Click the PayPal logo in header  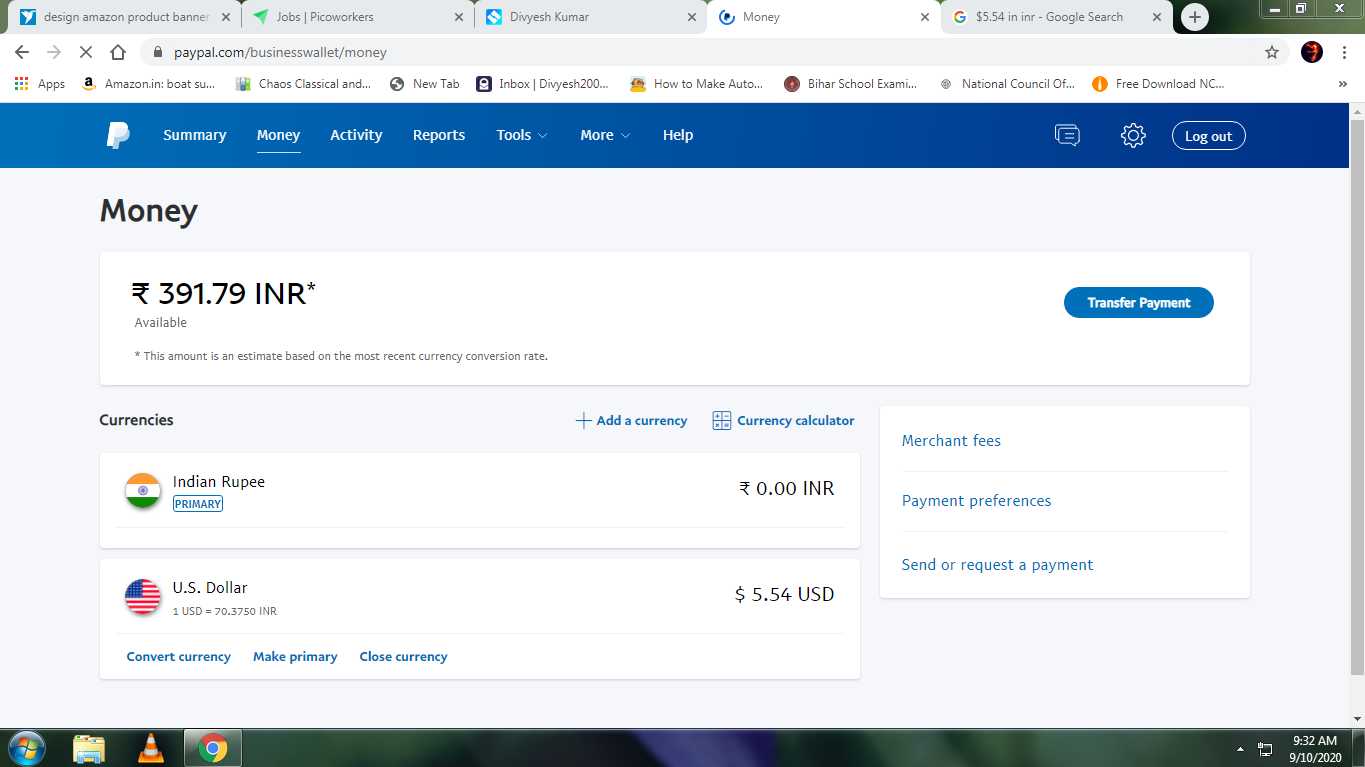[118, 135]
